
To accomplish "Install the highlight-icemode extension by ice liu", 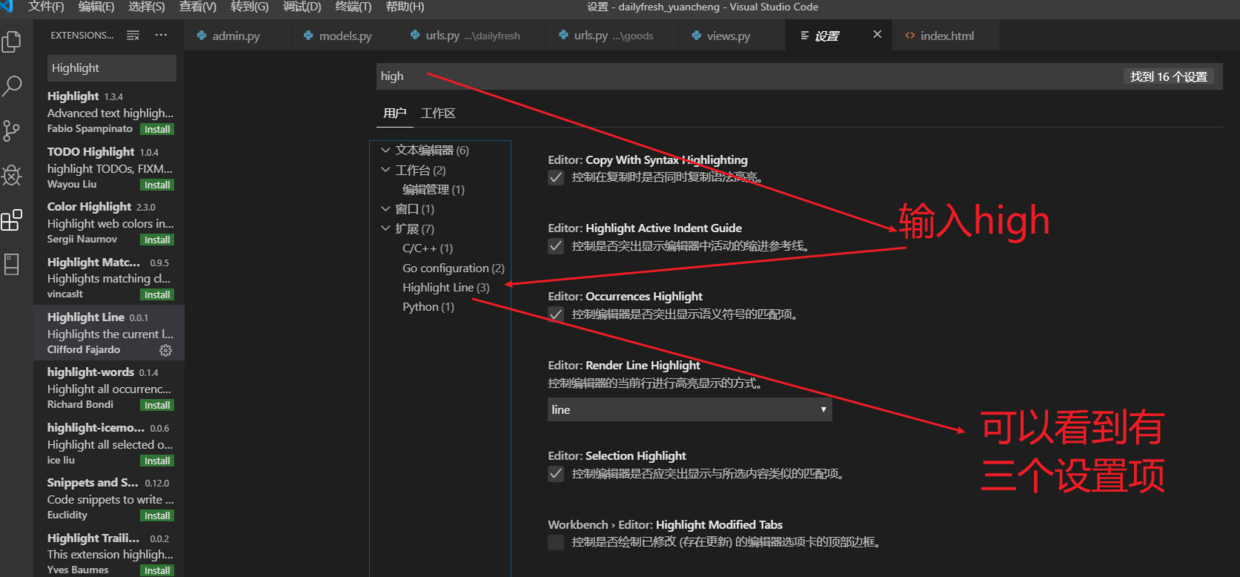I will click(157, 461).
